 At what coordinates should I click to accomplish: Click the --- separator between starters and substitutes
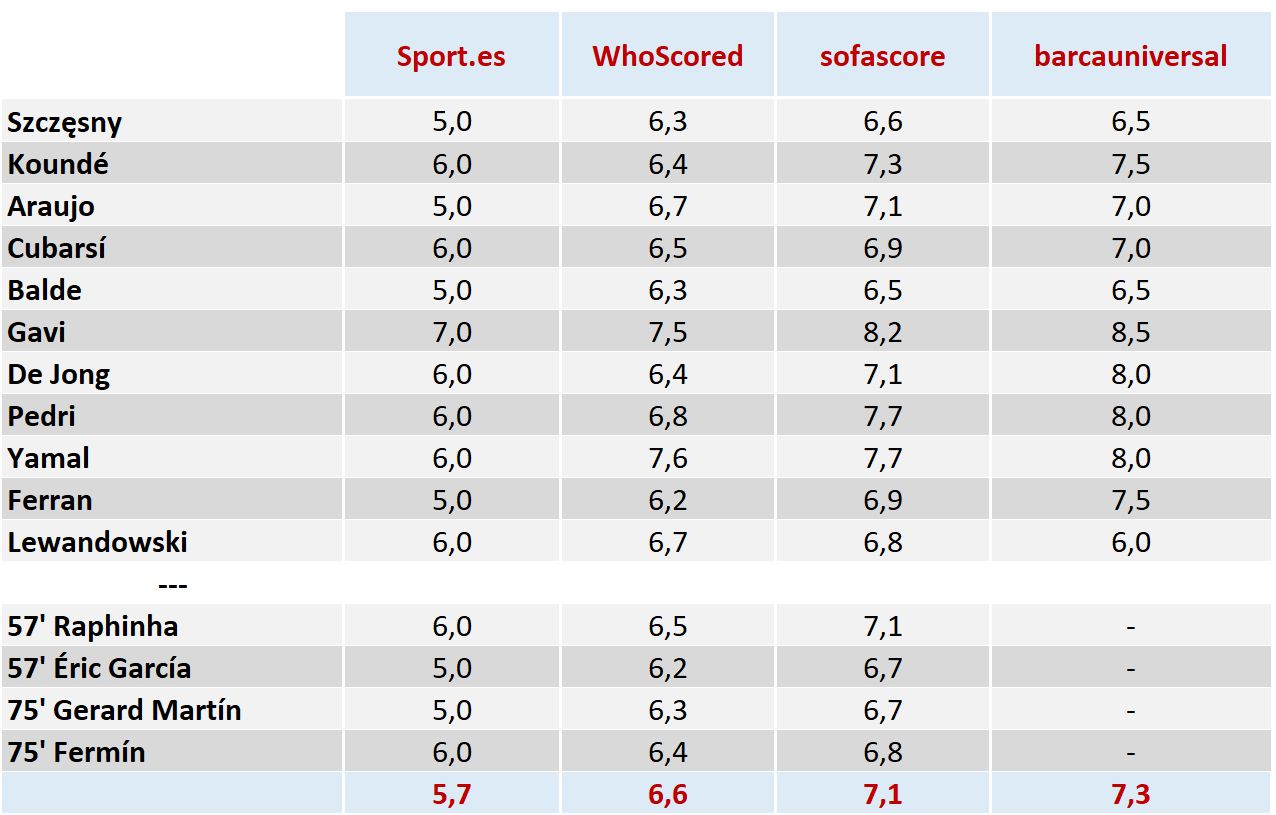click(173, 584)
